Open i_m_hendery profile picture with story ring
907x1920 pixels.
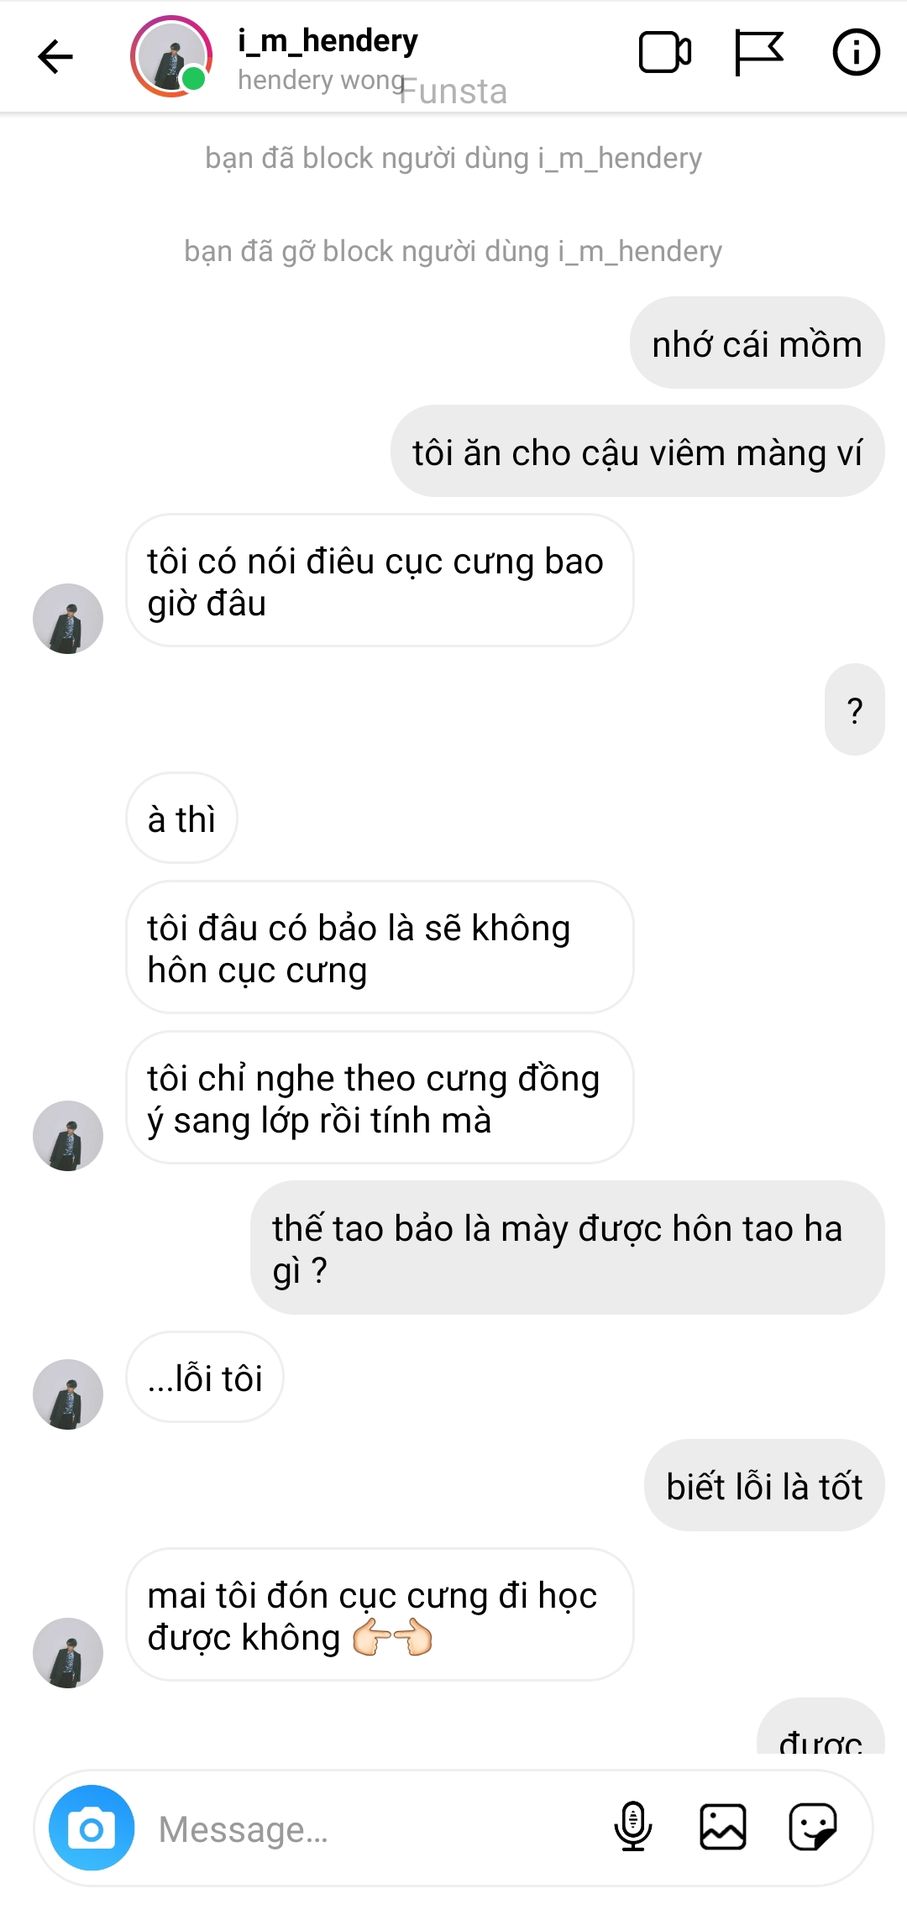171,56
